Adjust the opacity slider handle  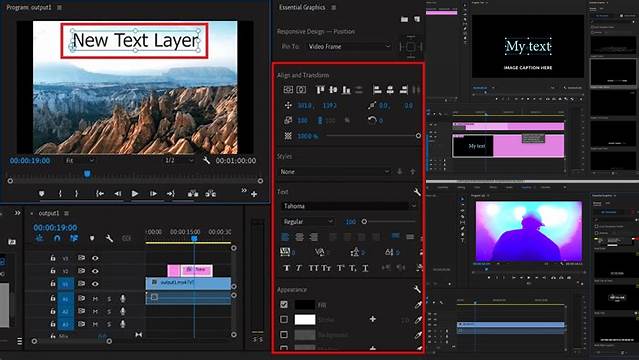[418, 136]
